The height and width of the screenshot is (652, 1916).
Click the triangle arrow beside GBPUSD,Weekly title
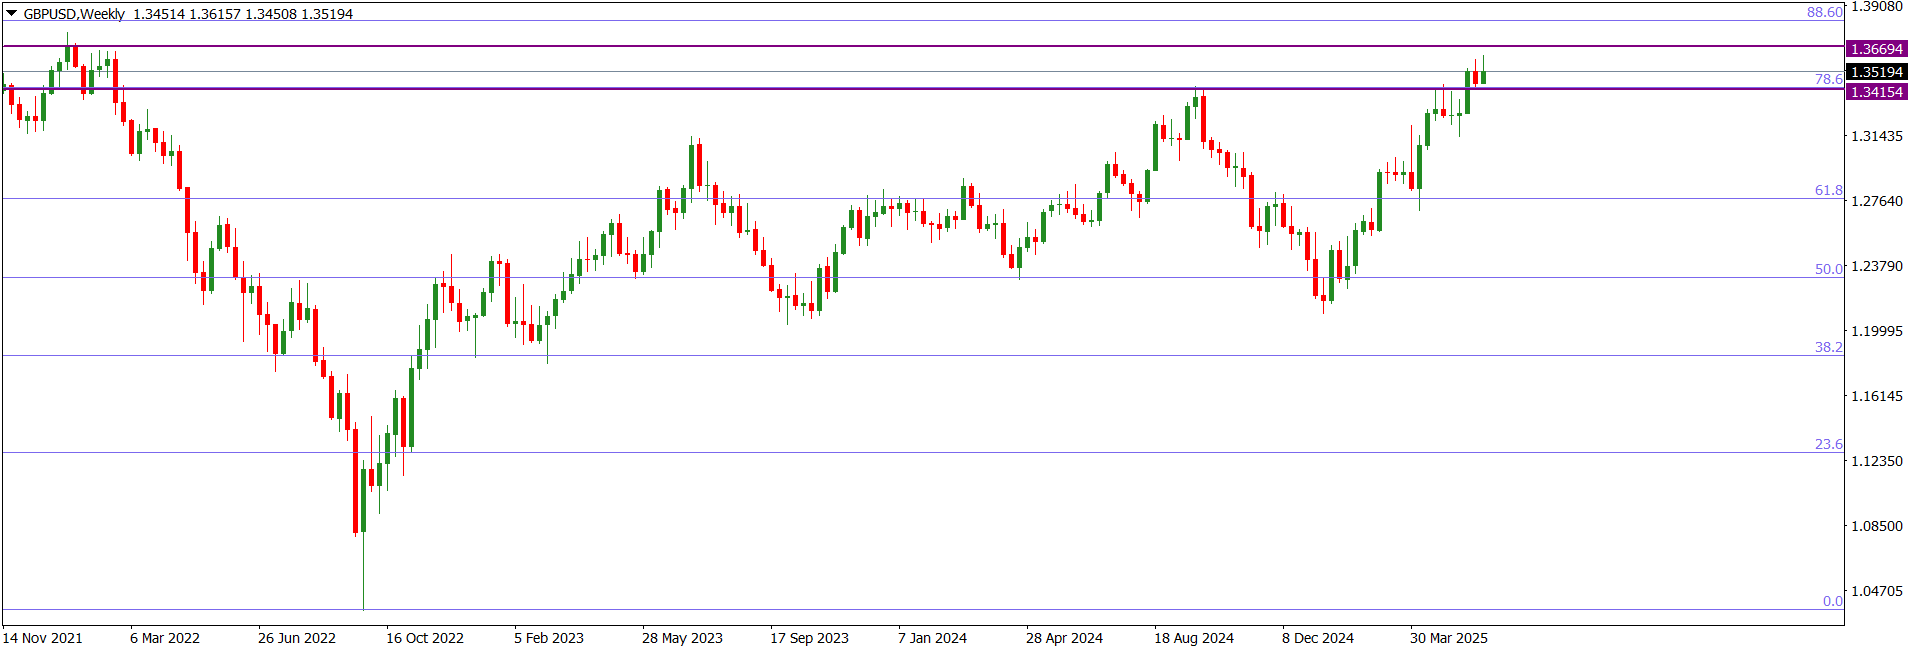point(11,14)
